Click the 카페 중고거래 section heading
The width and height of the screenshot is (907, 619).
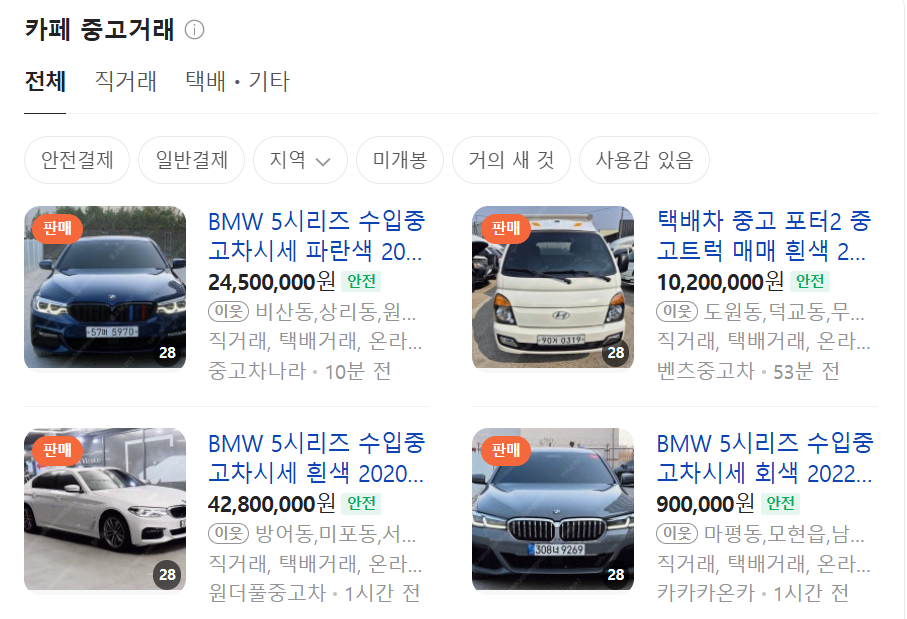(x=99, y=30)
